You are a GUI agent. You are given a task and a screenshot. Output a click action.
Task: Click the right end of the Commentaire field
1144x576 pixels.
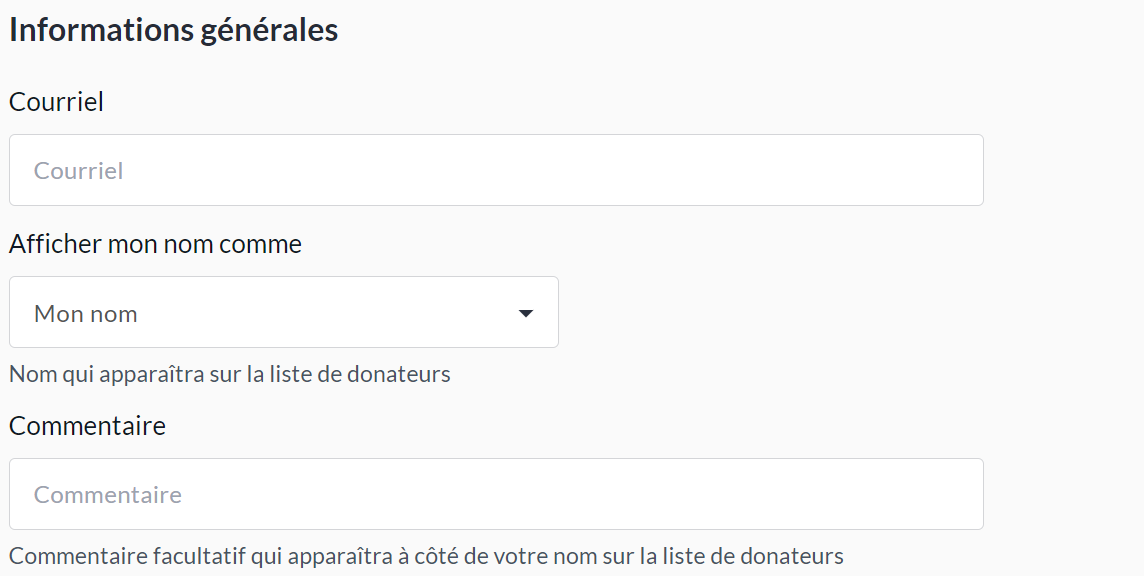pyautogui.click(x=950, y=494)
